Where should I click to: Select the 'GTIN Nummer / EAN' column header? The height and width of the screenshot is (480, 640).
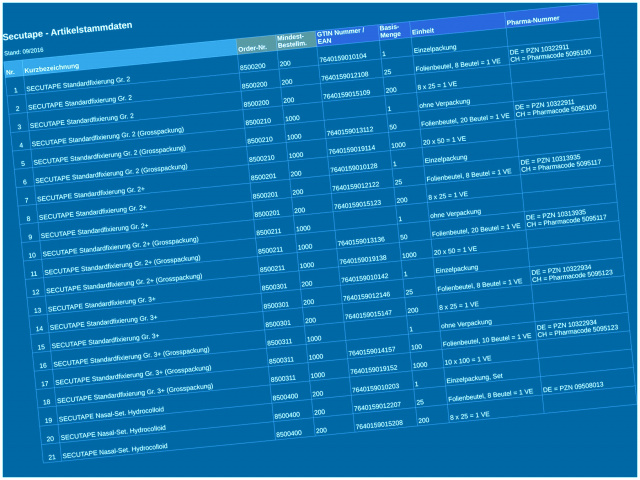(340, 36)
